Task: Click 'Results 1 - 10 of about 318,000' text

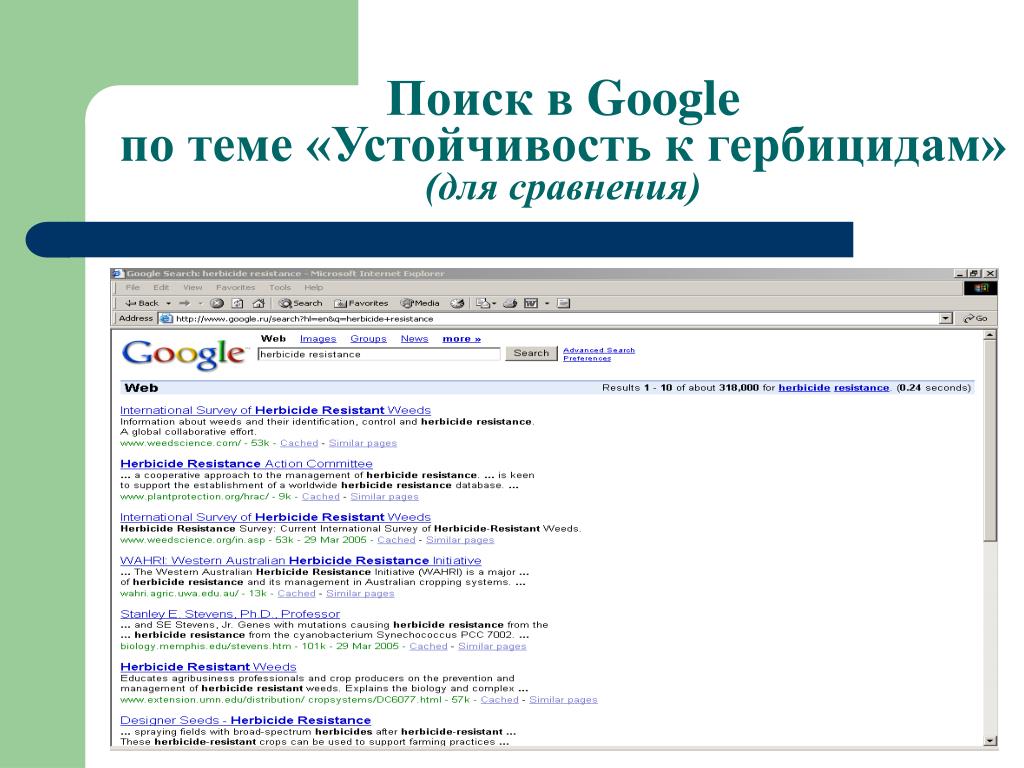Action: [x=680, y=388]
